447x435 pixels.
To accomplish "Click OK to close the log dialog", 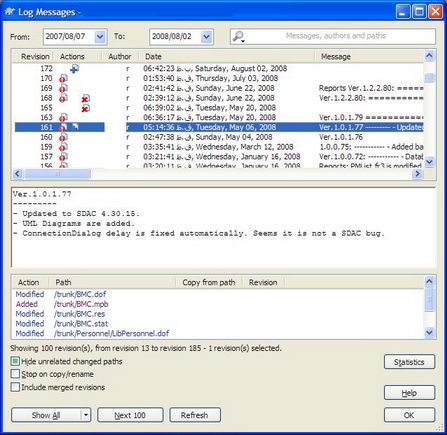I will click(409, 415).
